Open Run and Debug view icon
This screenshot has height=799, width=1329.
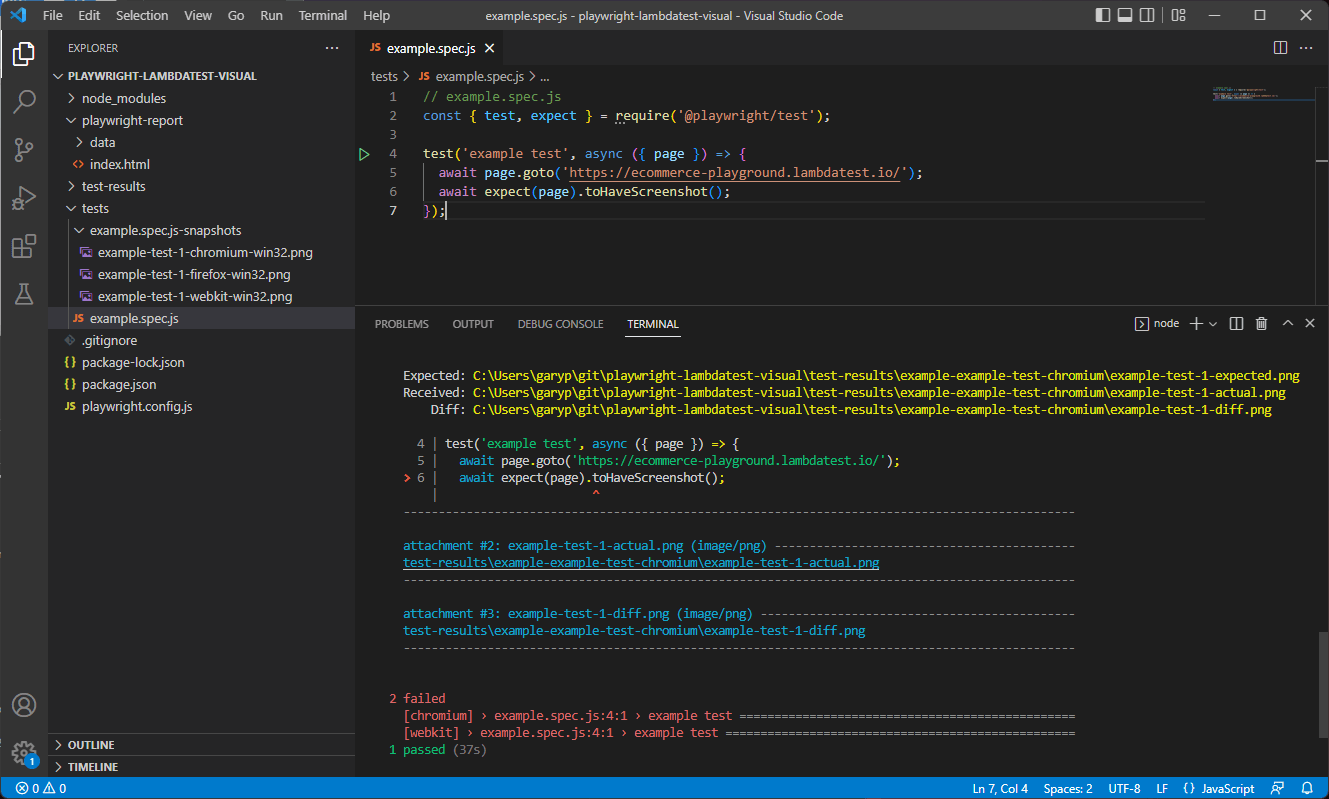[x=24, y=198]
